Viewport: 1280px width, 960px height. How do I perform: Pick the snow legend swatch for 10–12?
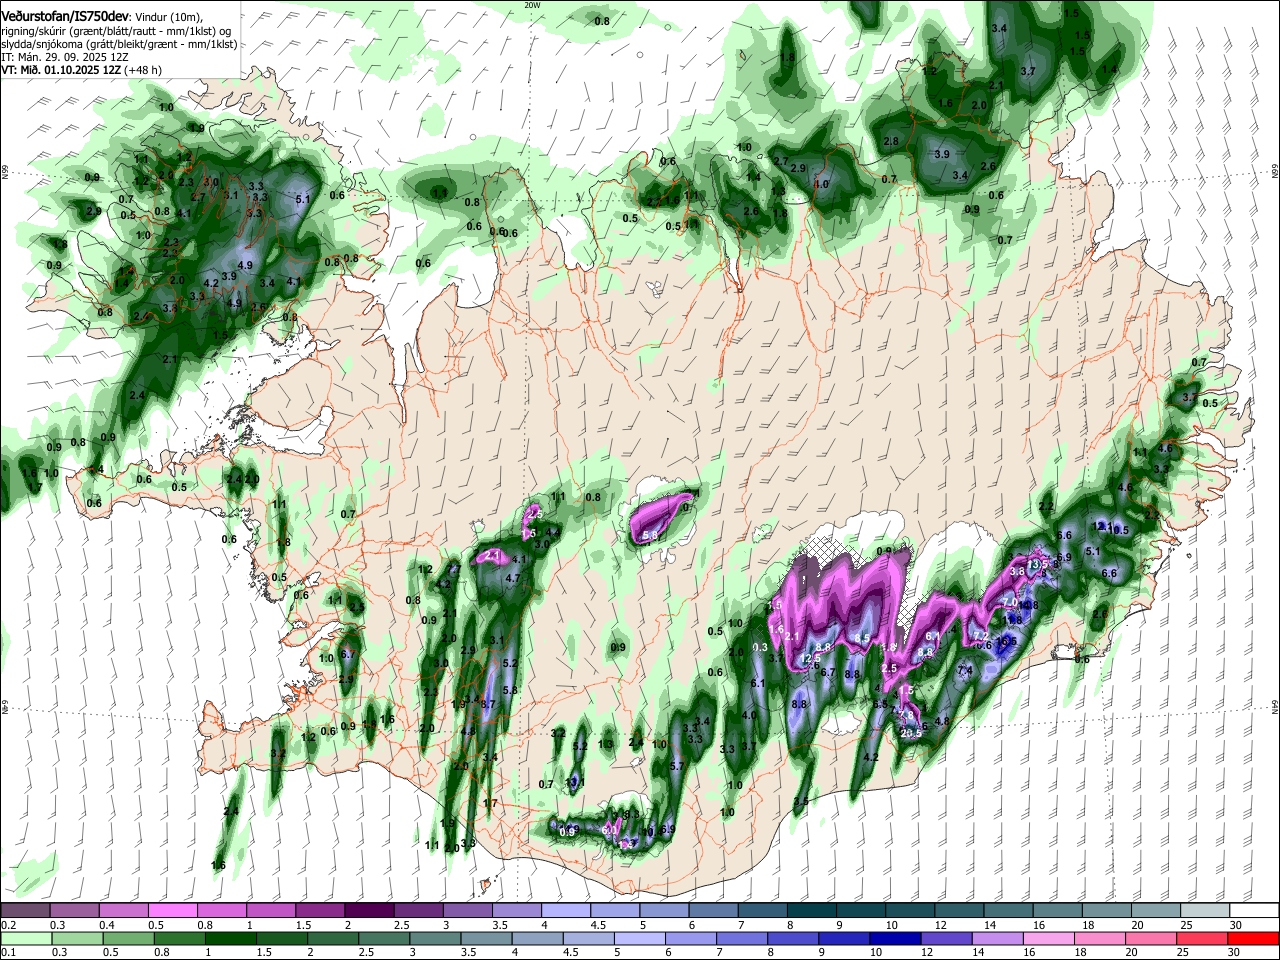click(x=908, y=911)
